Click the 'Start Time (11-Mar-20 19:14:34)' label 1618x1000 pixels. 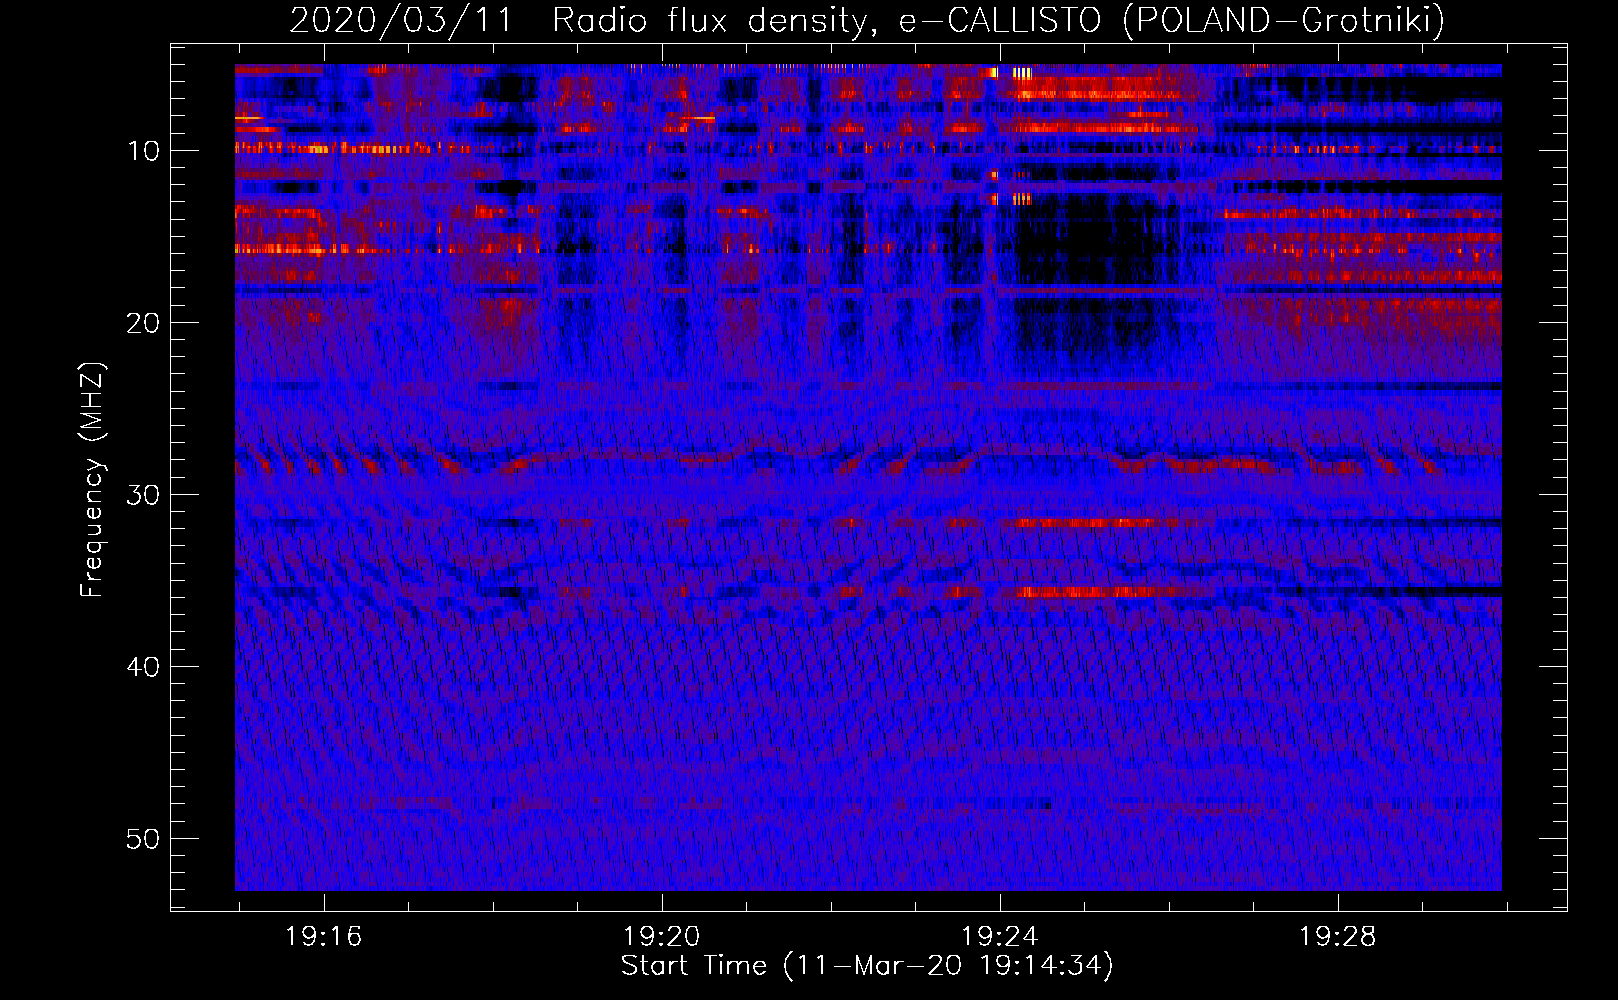(867, 965)
